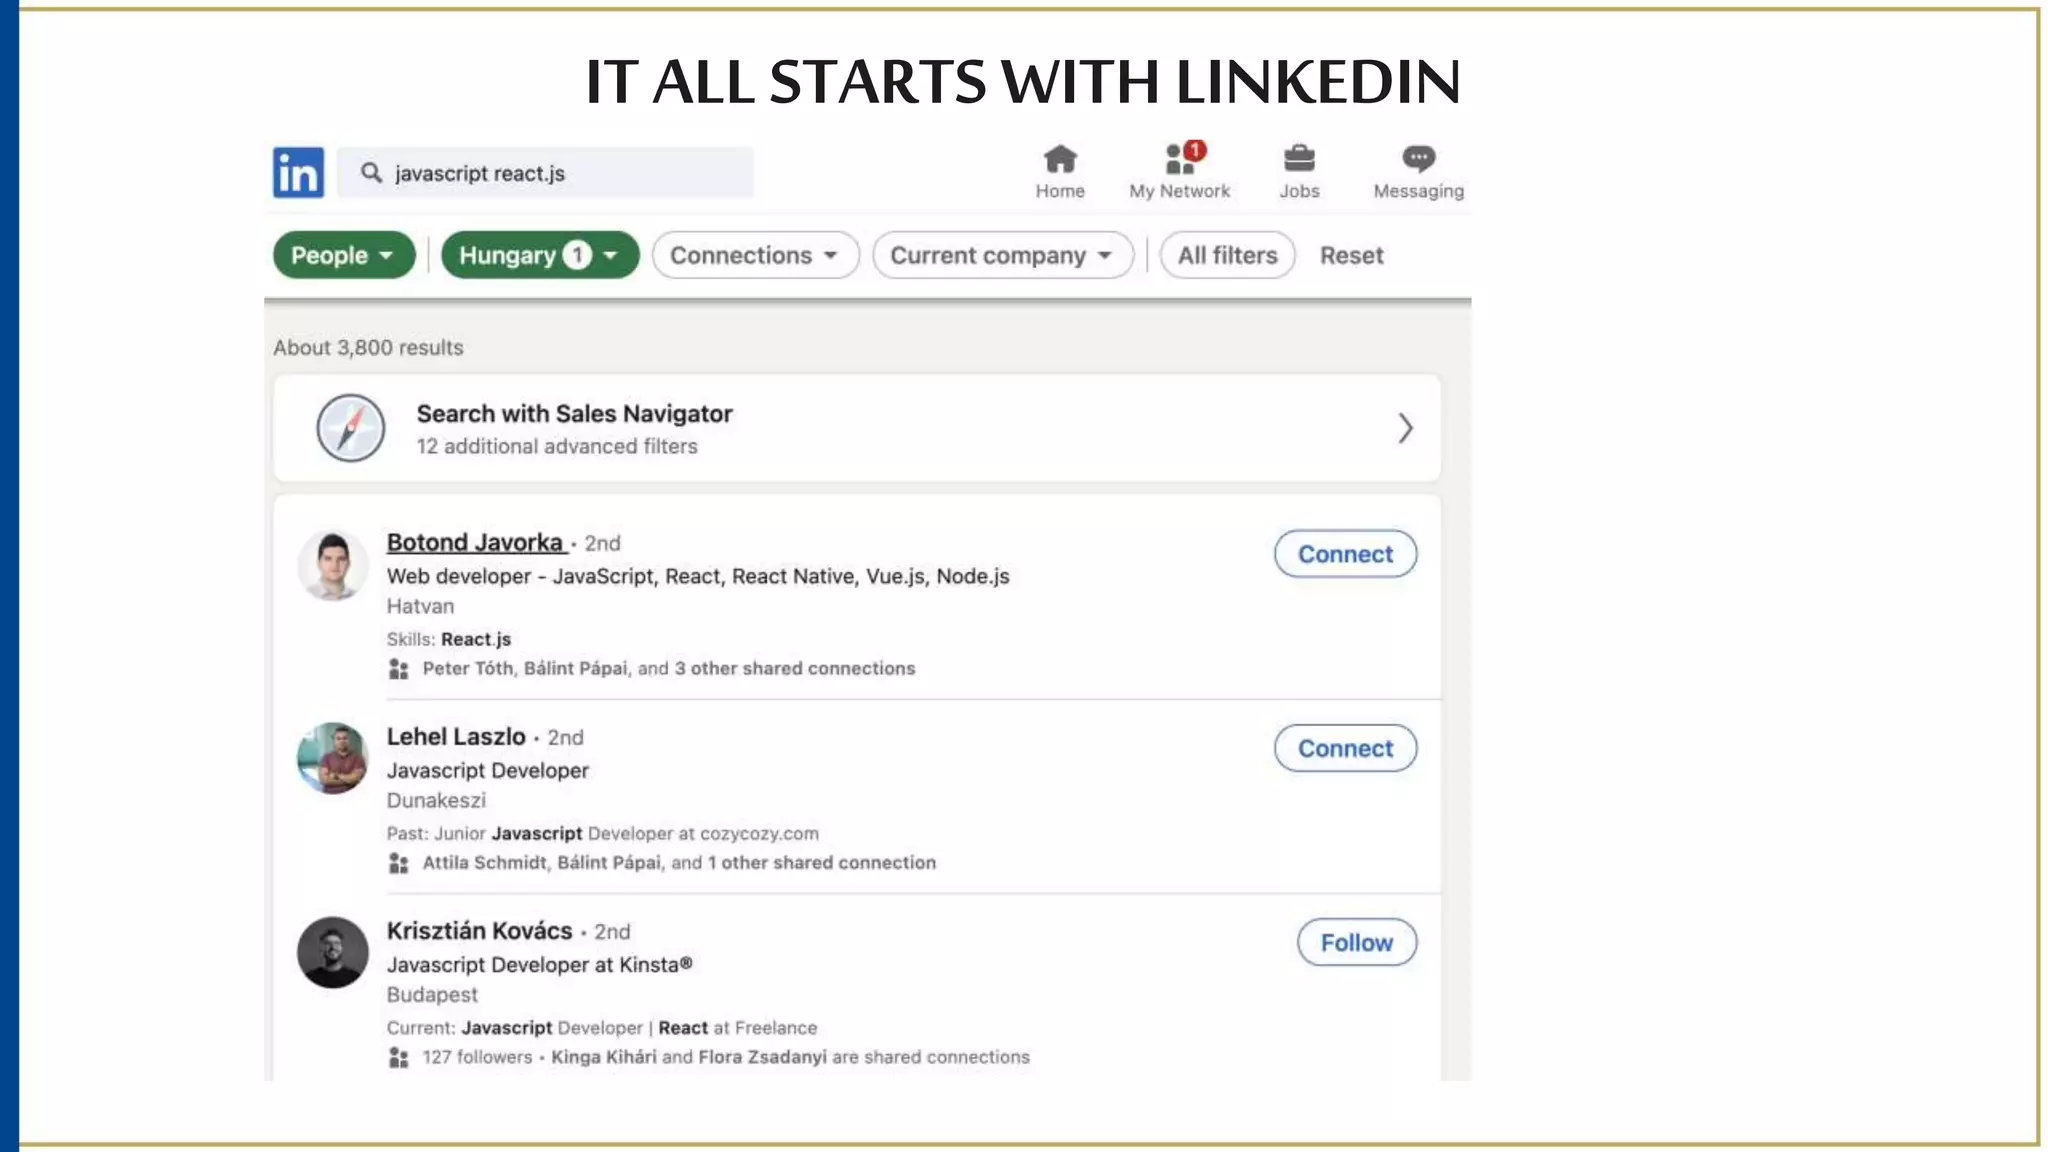View Botond Javorka's 3 other shared connections
Image resolution: width=2048 pixels, height=1152 pixels.
(x=795, y=668)
